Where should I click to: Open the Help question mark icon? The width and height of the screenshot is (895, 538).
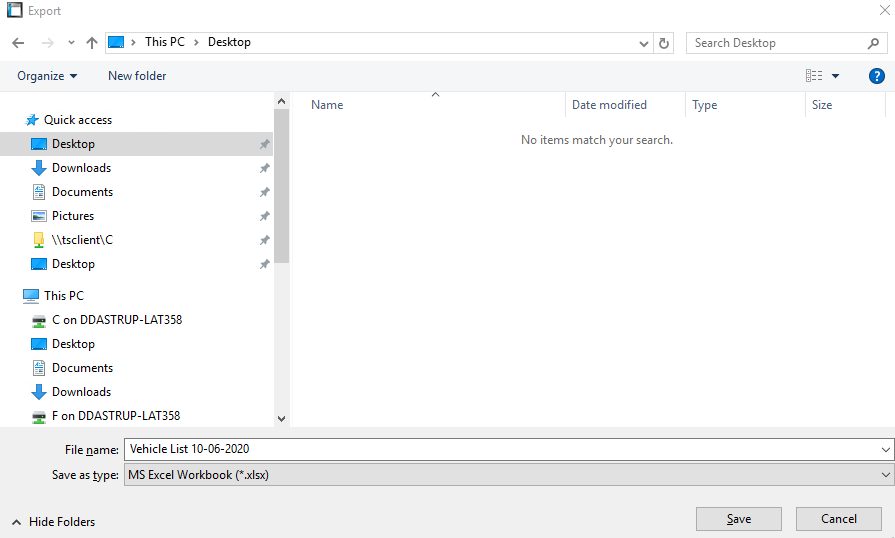tap(876, 76)
